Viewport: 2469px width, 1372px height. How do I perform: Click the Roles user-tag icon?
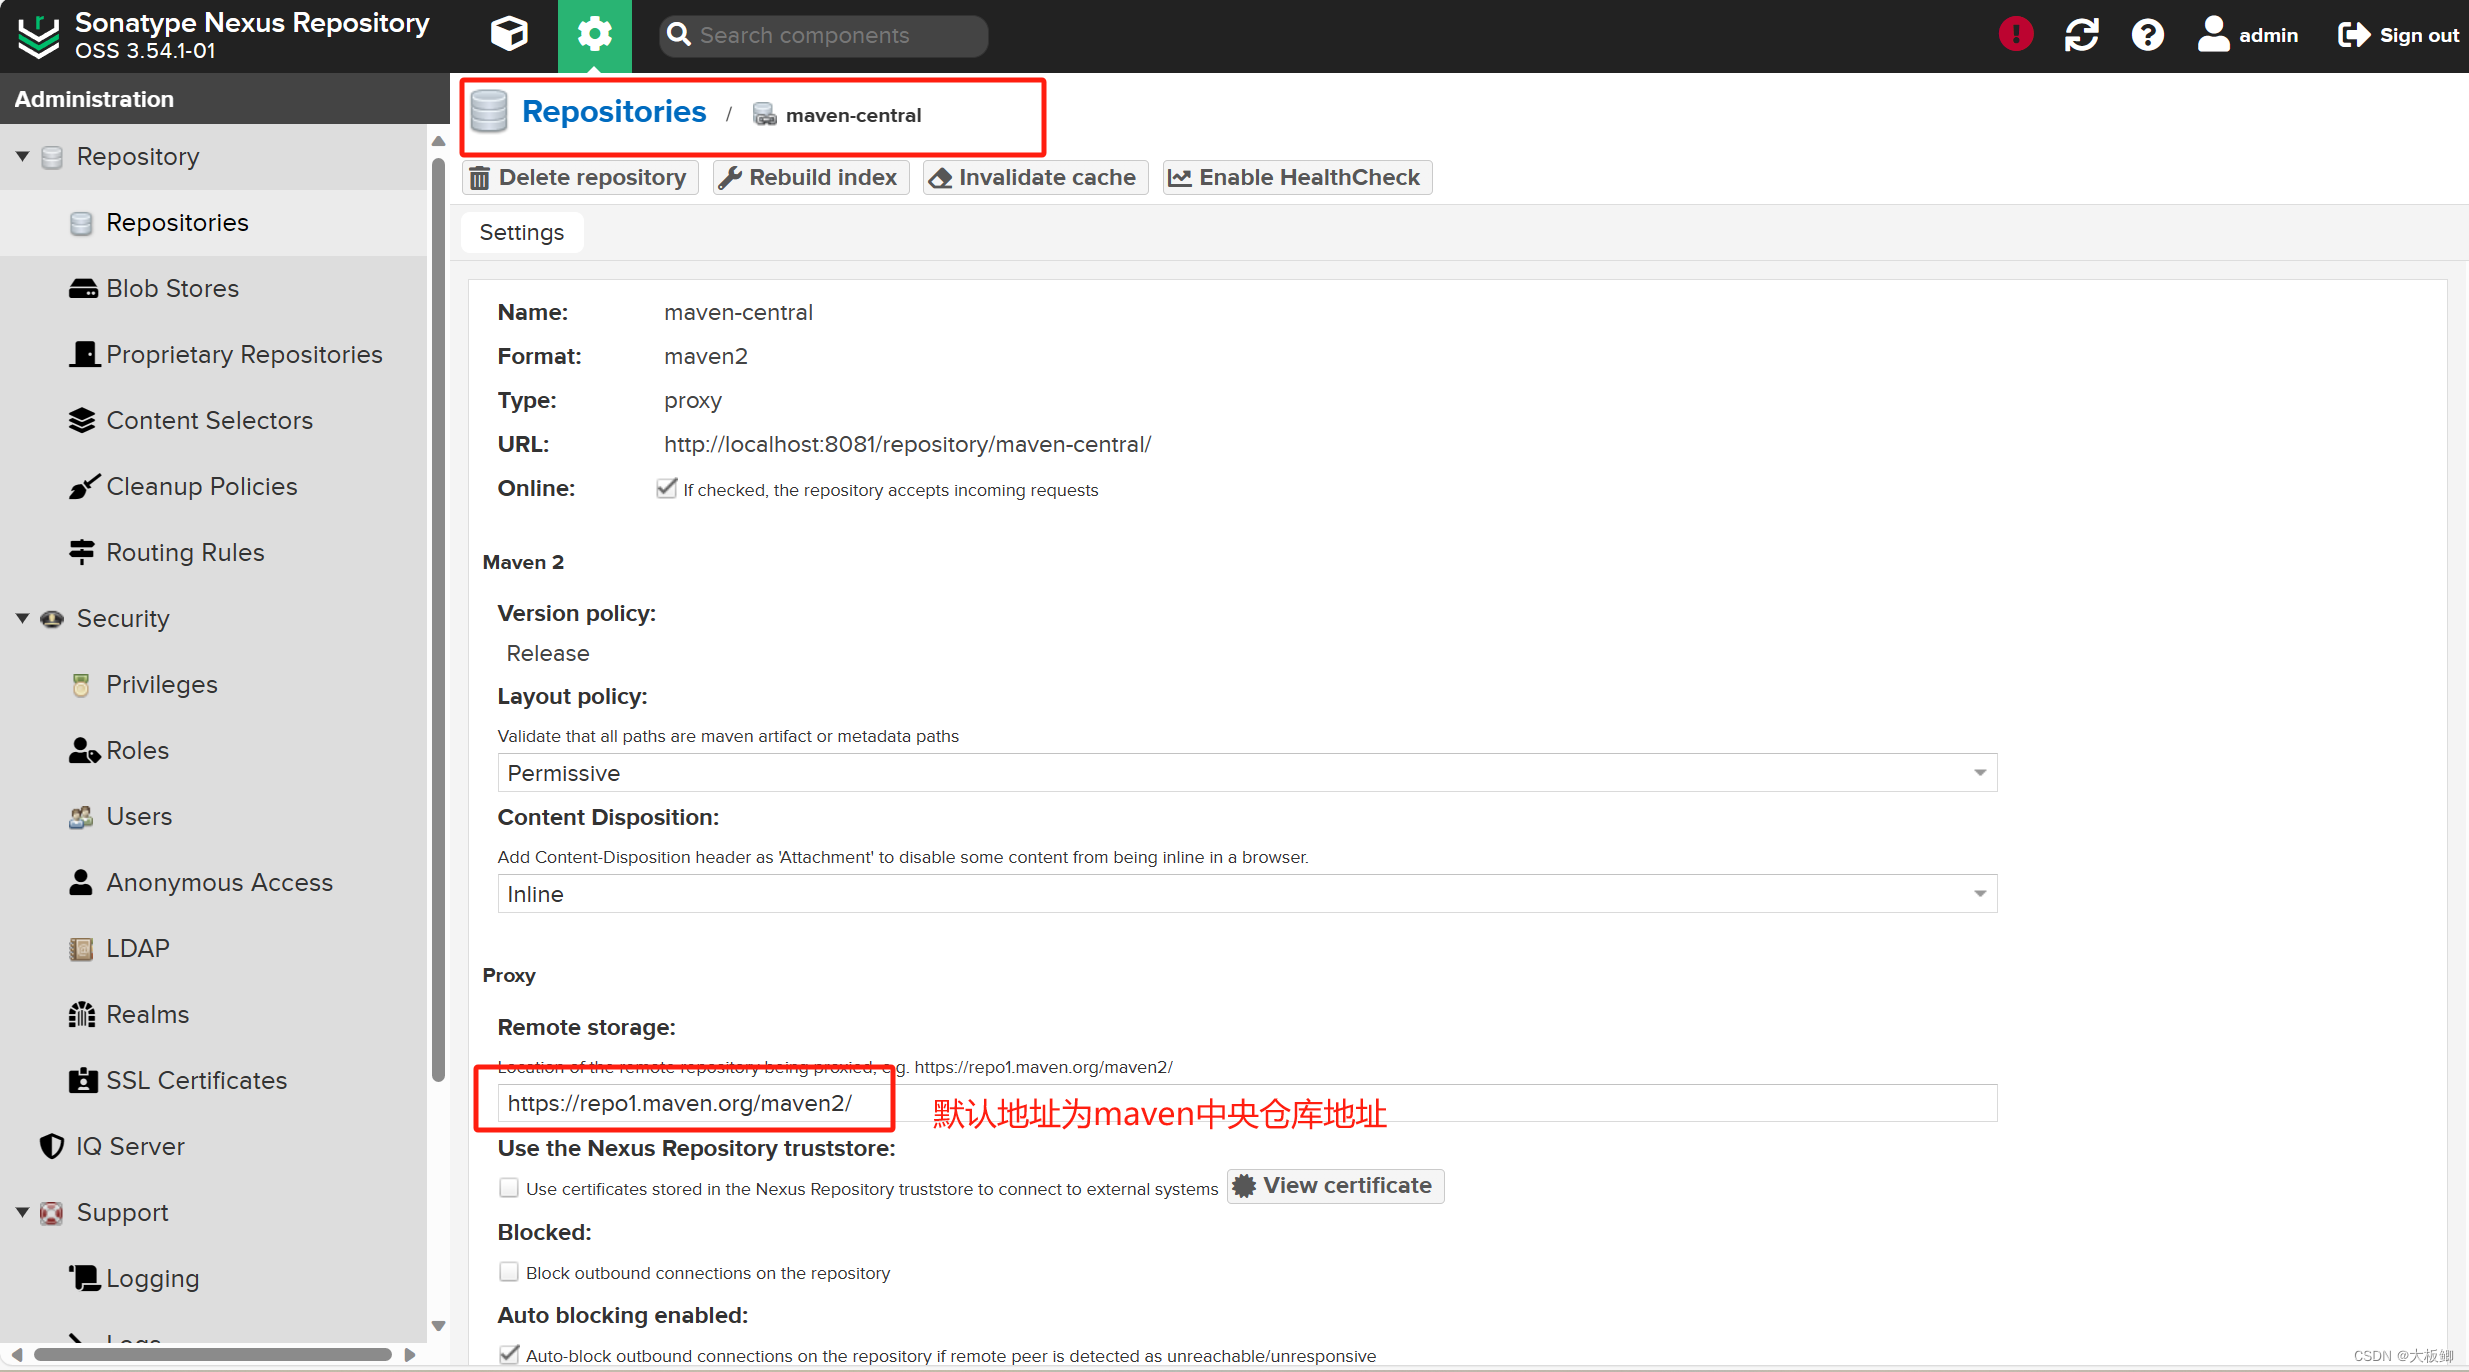84,750
